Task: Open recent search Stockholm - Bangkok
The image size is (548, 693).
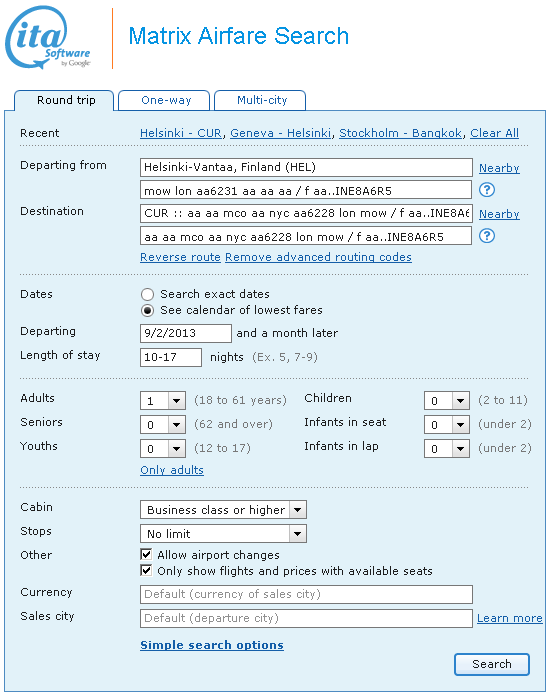Action: tap(400, 133)
